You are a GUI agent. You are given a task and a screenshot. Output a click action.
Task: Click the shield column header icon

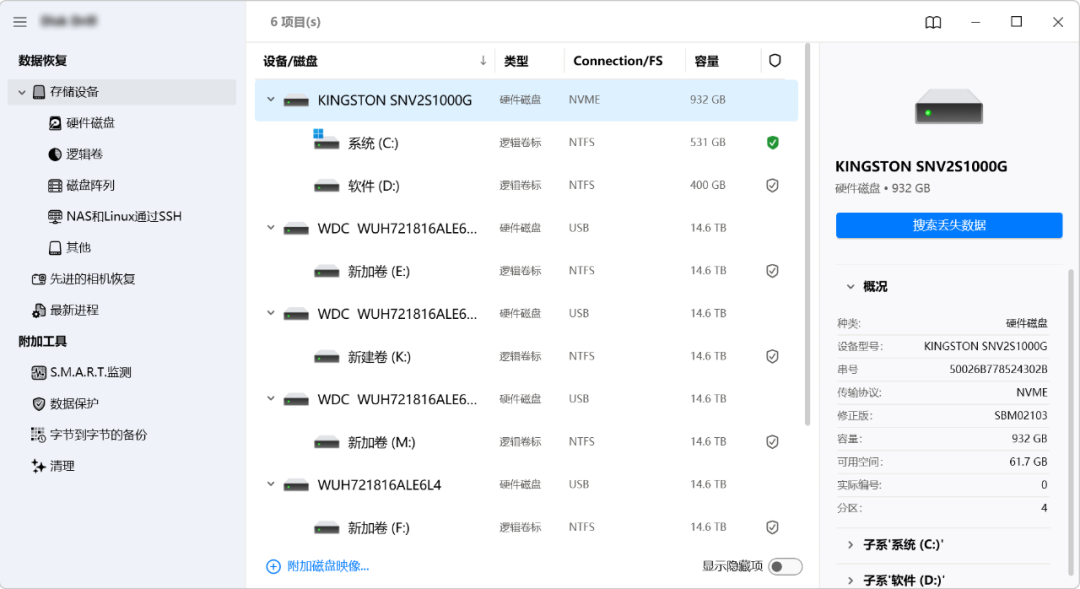(x=775, y=61)
